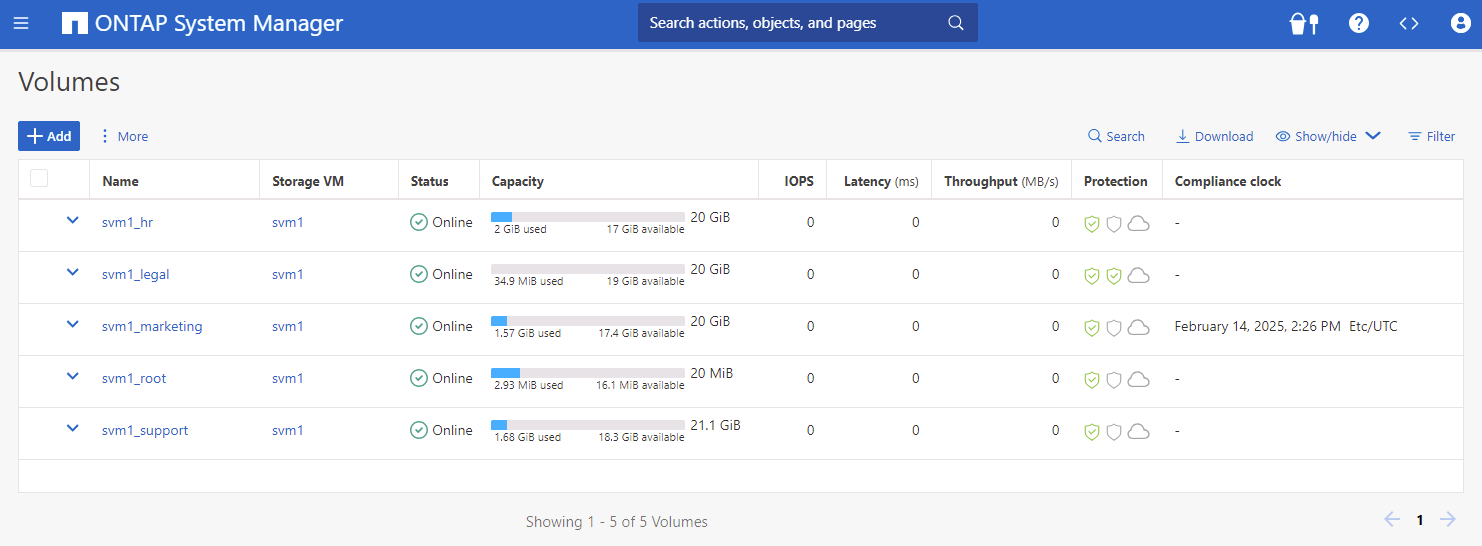Viewport: 1482px width, 546px height.
Task: Click the help question mark icon
Action: pyautogui.click(x=1358, y=23)
